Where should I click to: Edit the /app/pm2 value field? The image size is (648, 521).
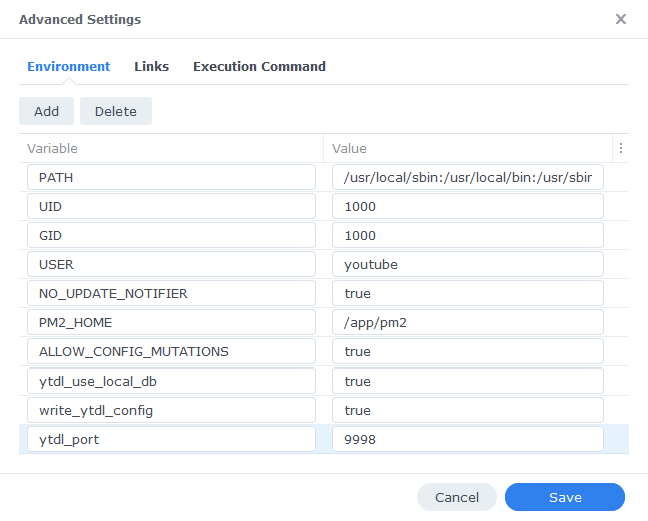(468, 322)
